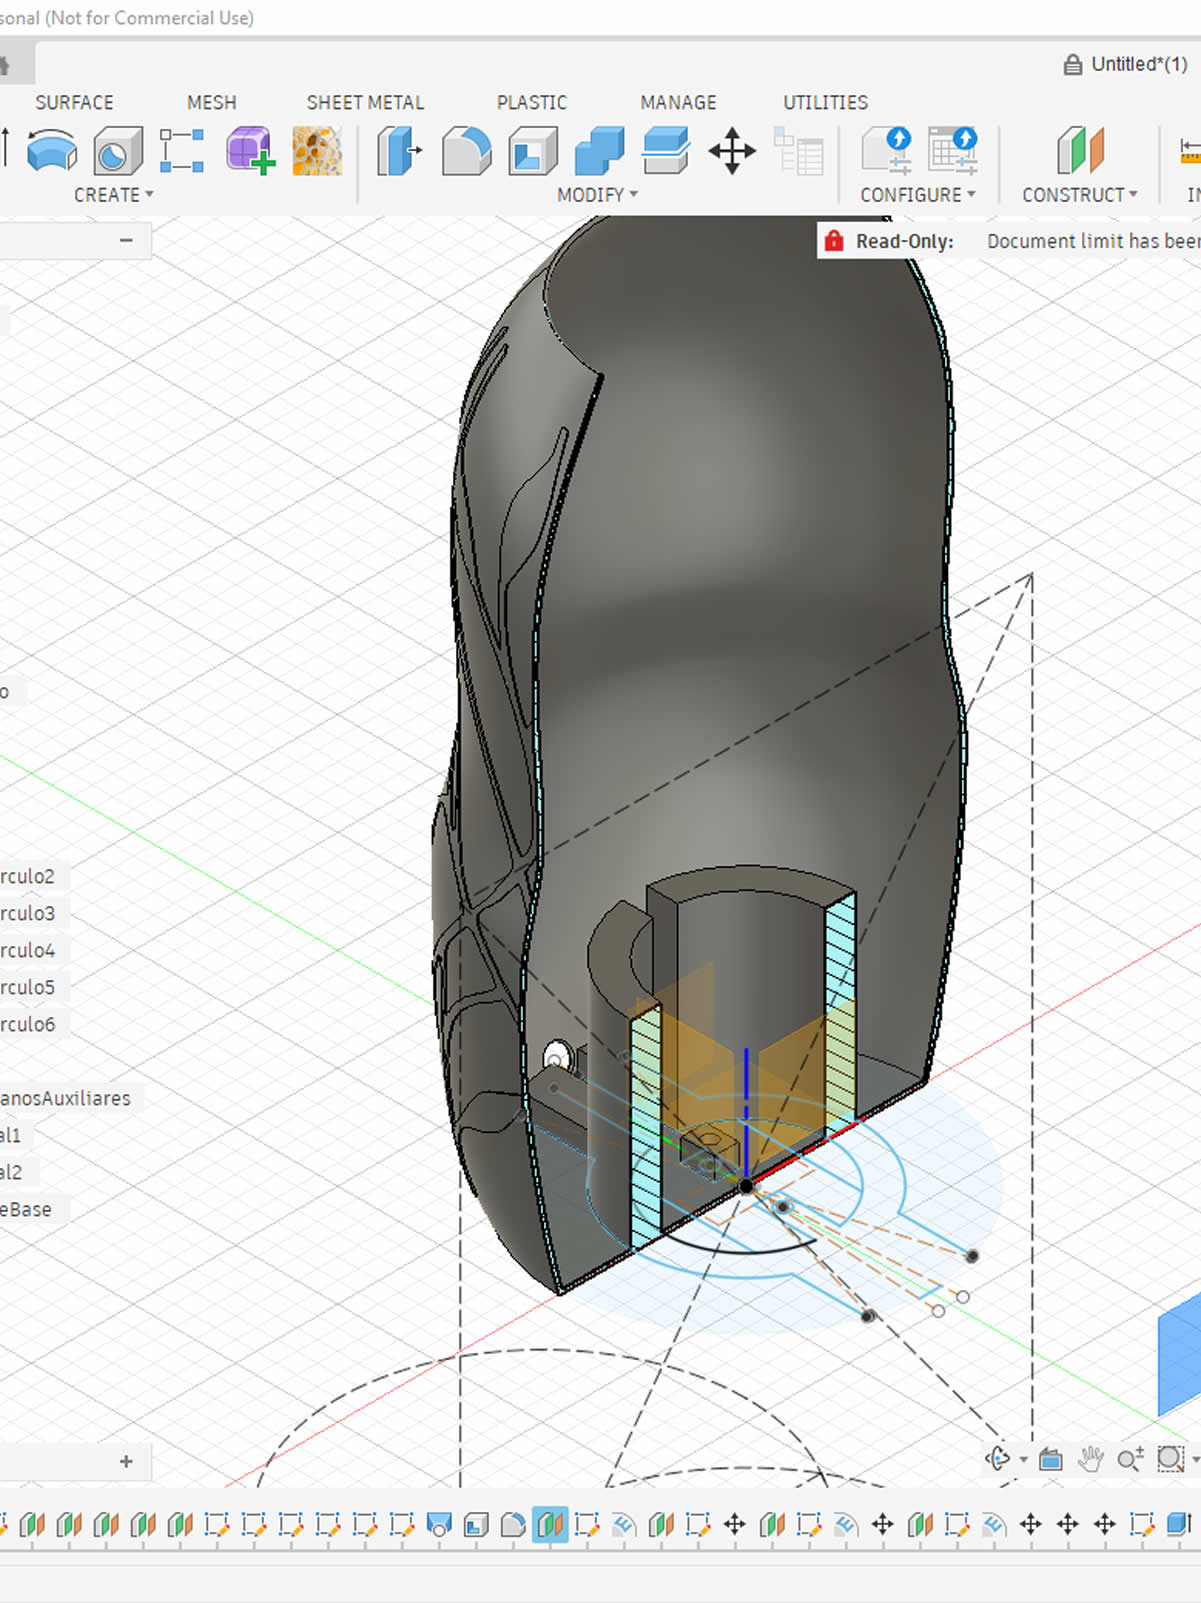Select the highlighted timeline feature

click(x=550, y=1524)
